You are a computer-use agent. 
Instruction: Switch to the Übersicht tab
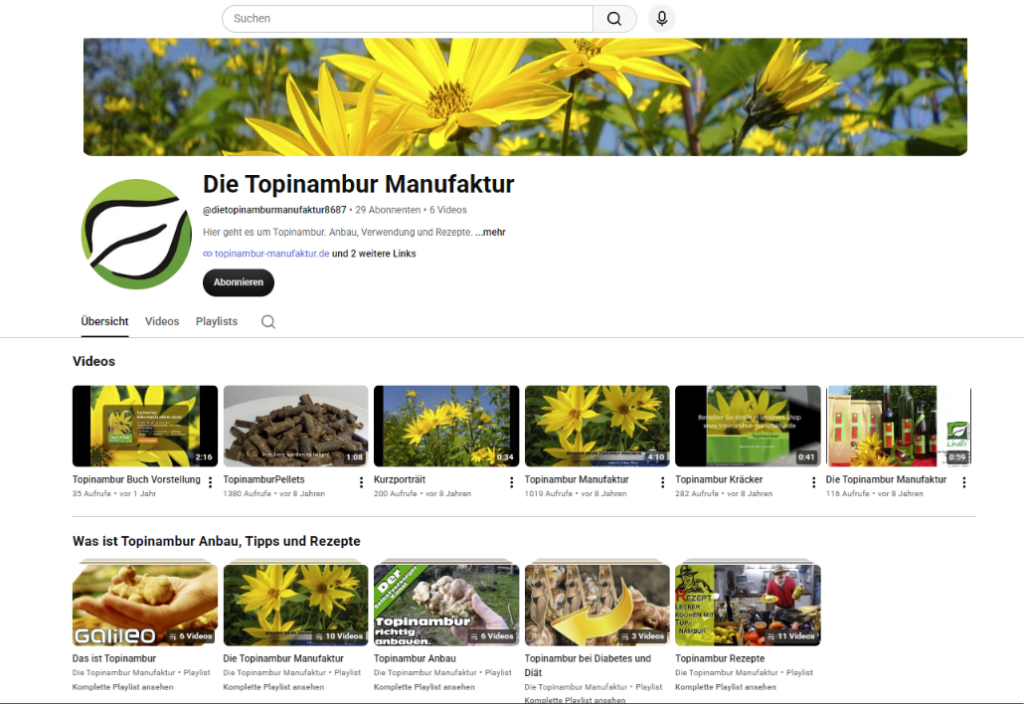click(x=104, y=321)
